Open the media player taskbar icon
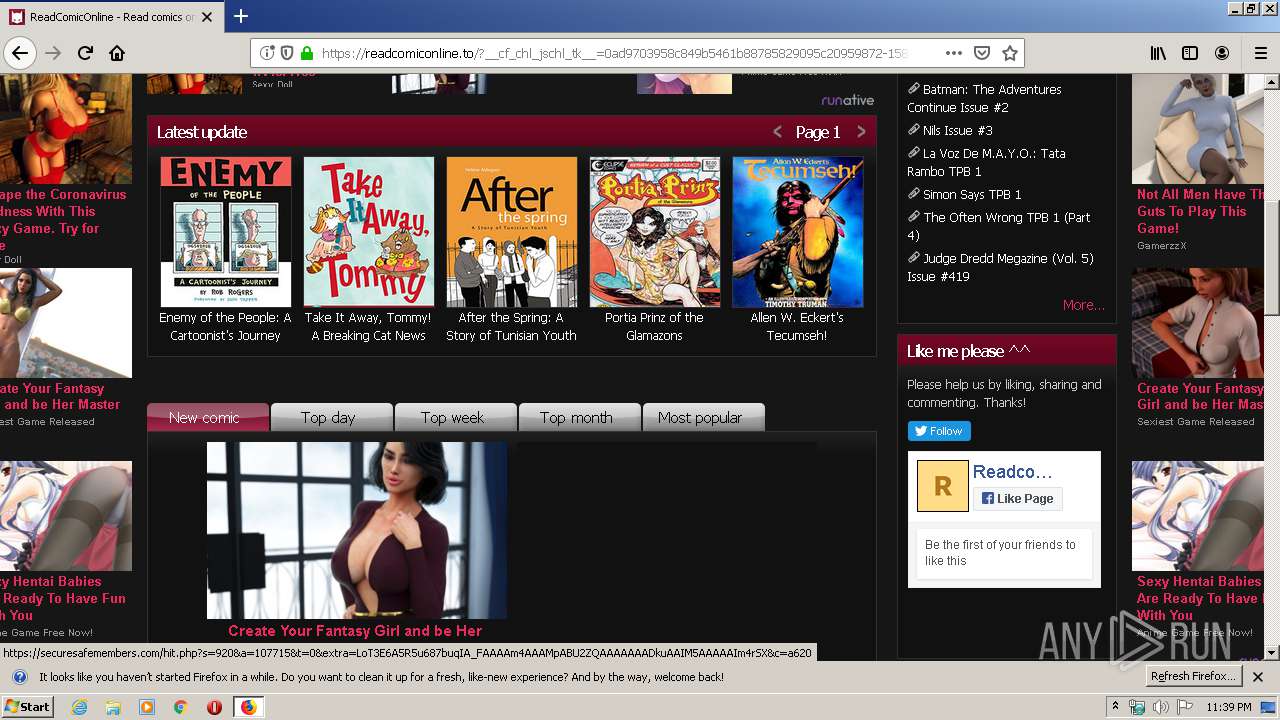The image size is (1280, 720). coord(147,707)
